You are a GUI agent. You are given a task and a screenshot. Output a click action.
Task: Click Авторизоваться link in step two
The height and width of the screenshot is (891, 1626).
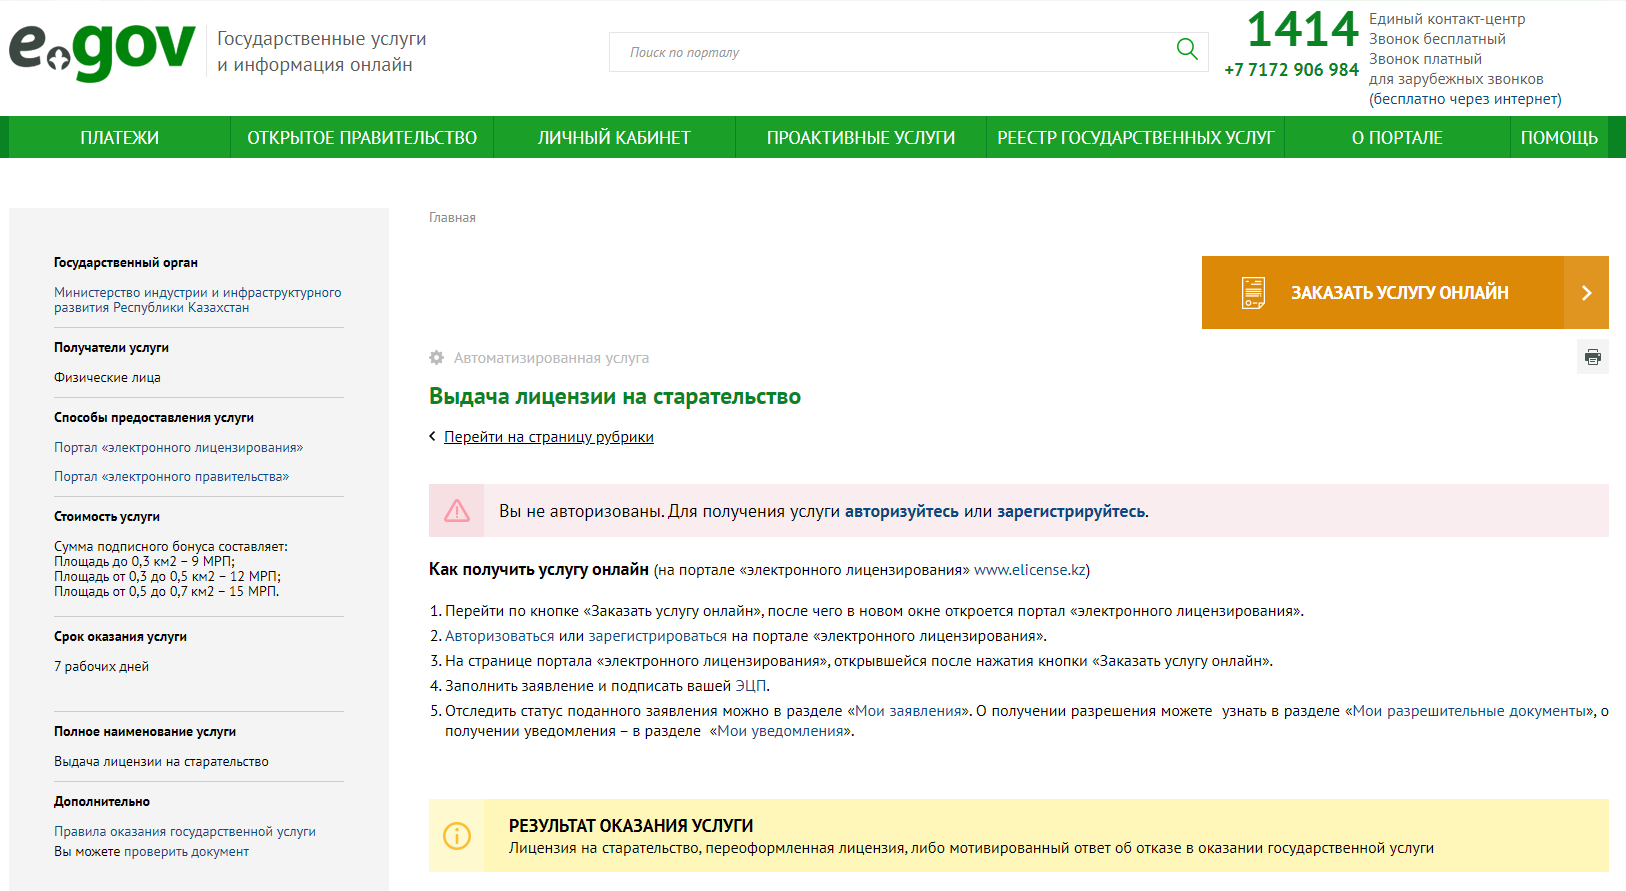(x=499, y=636)
